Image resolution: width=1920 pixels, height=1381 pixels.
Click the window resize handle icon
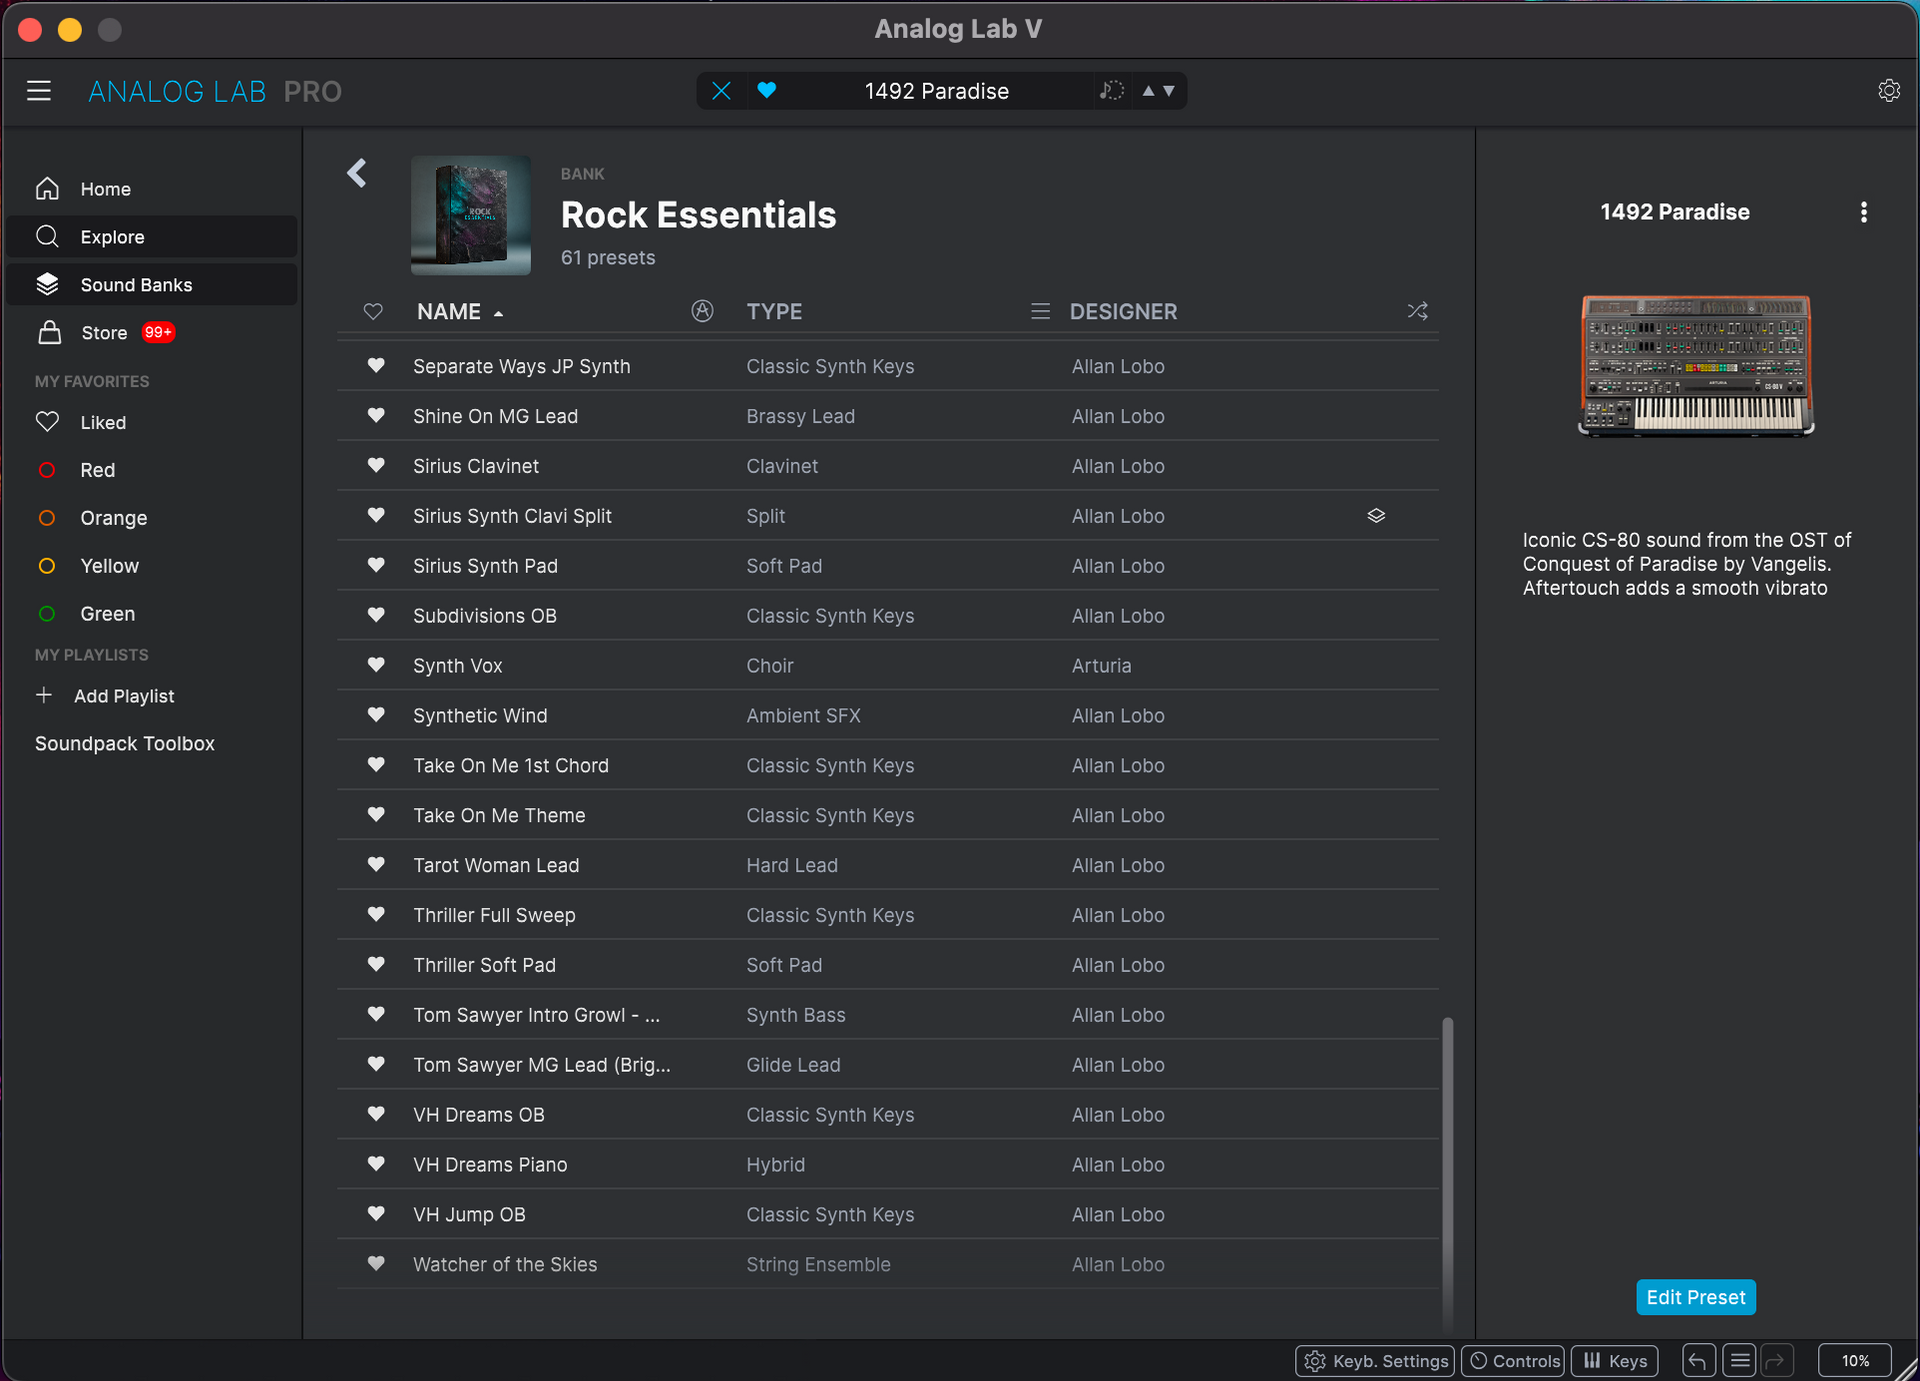pyautogui.click(x=1907, y=1368)
